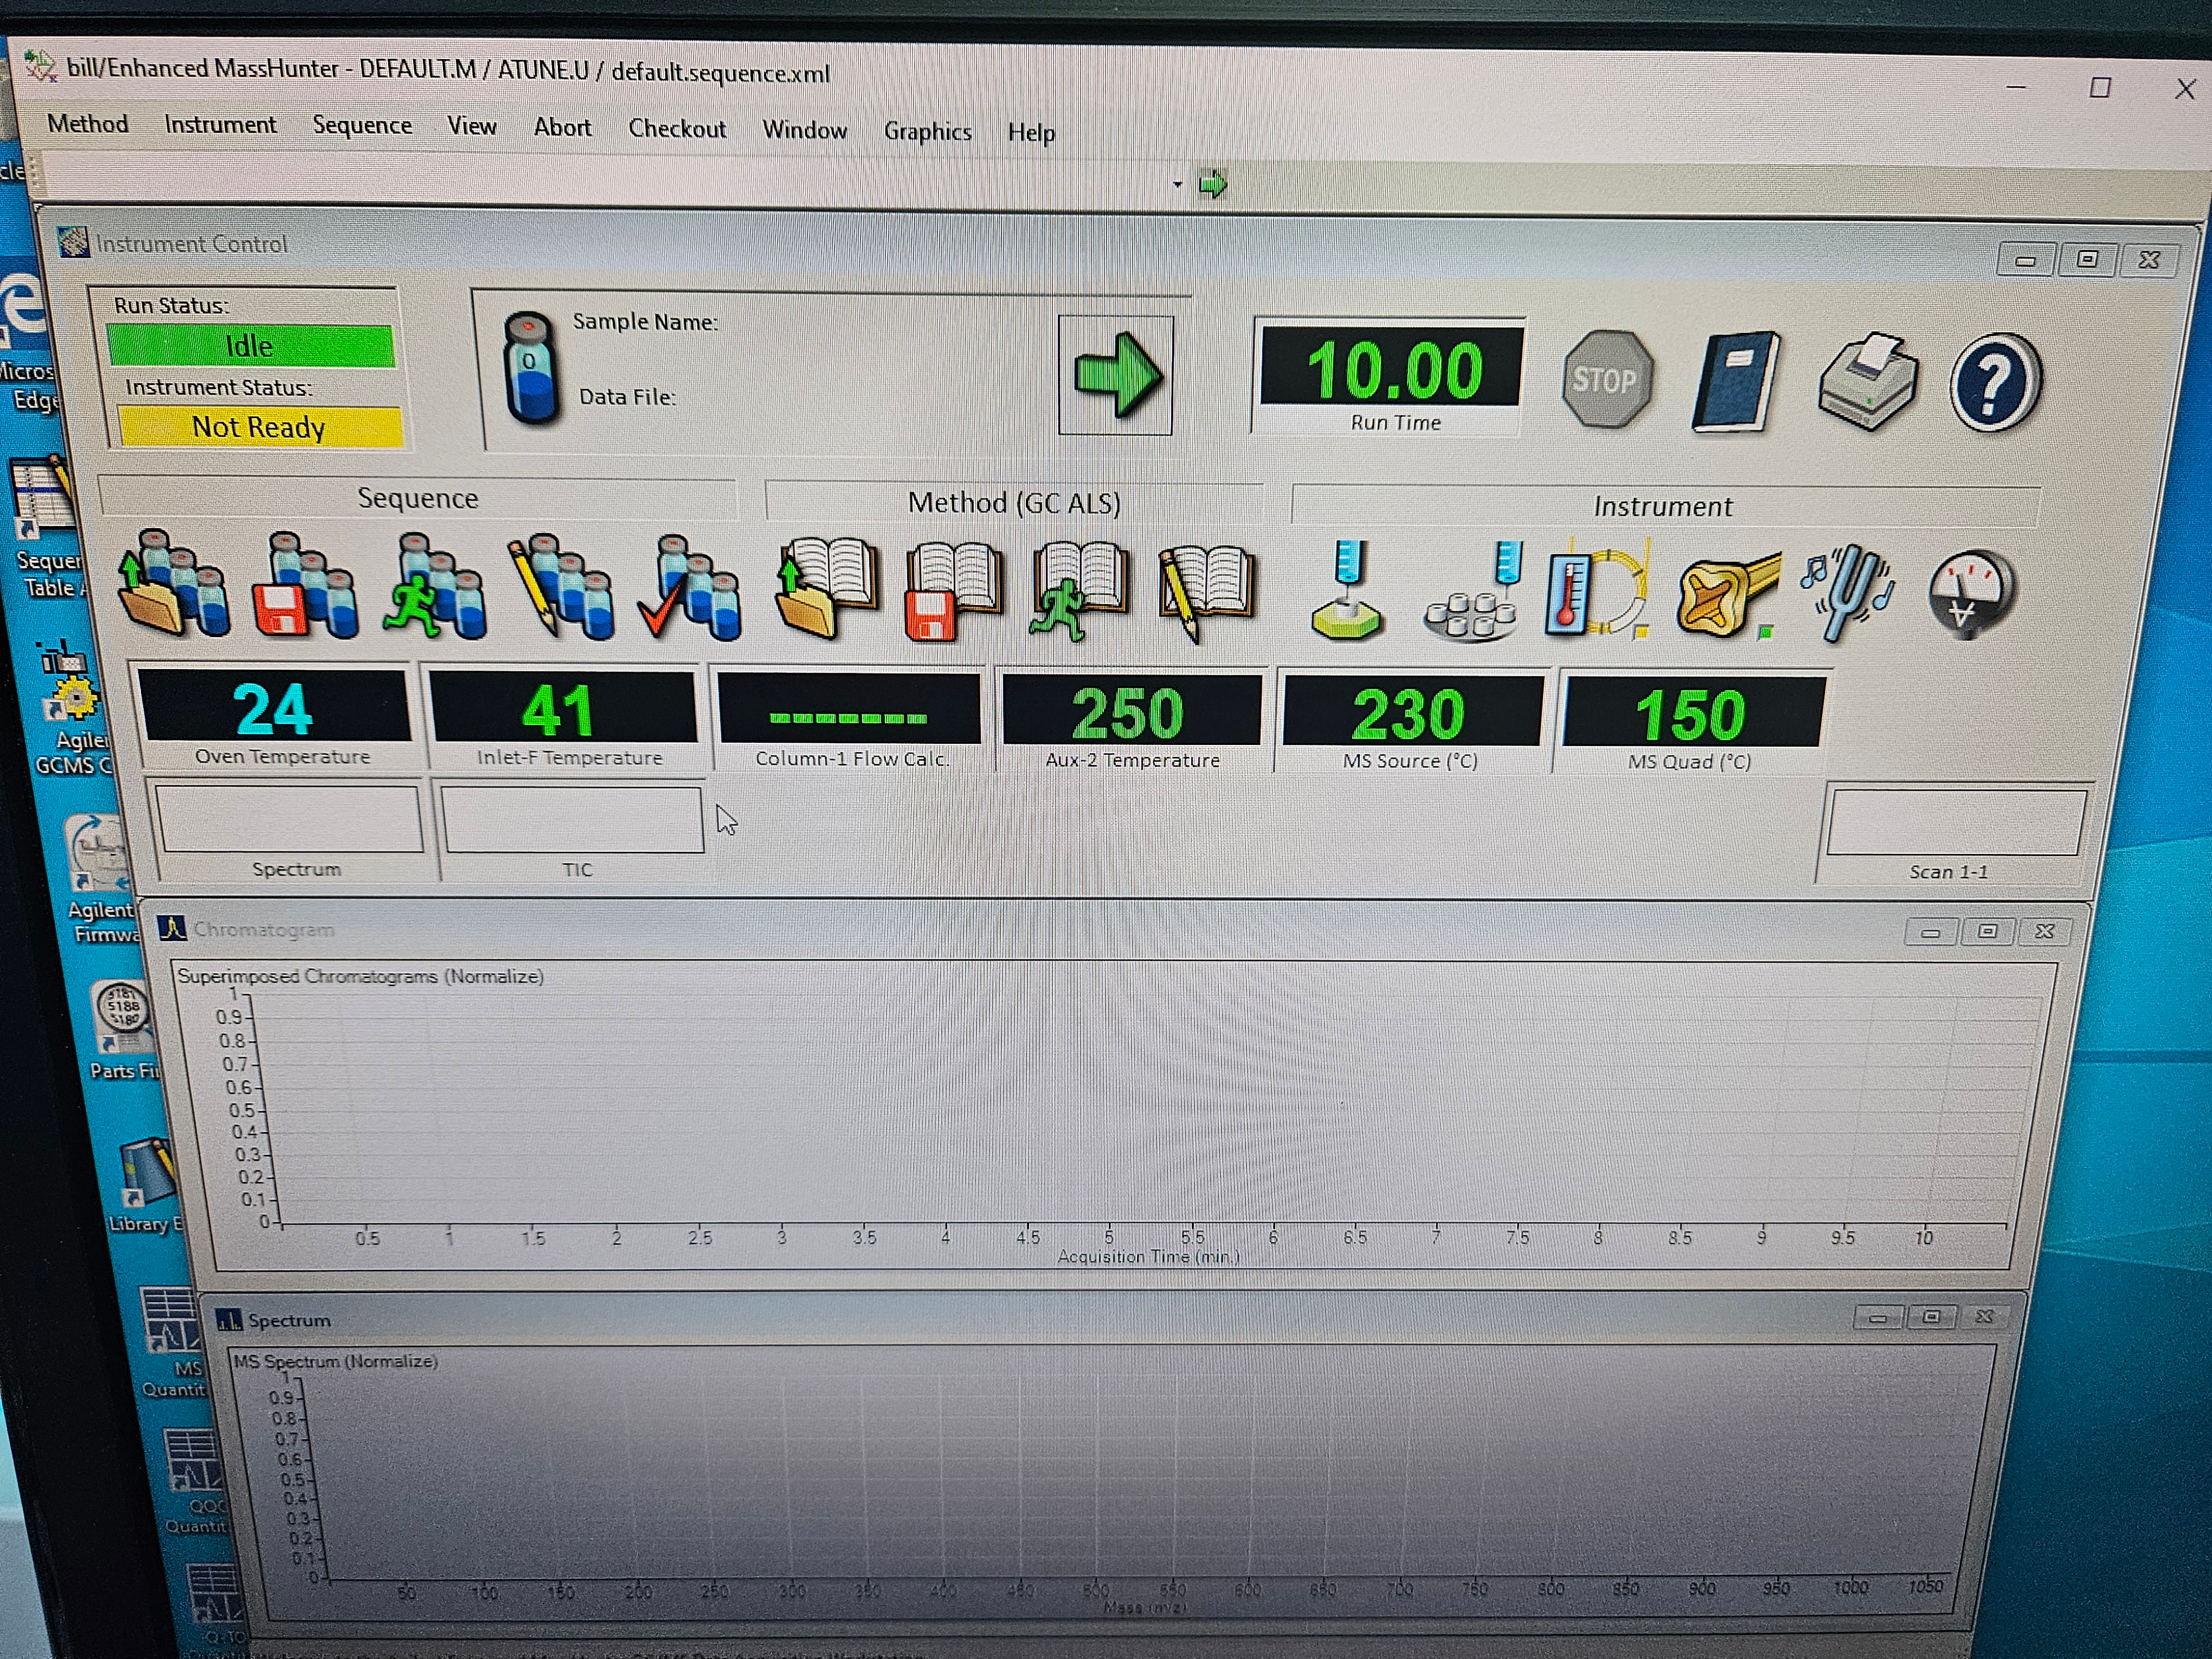Click the STOP octagon button
2212x1659 pixels.
click(1606, 379)
